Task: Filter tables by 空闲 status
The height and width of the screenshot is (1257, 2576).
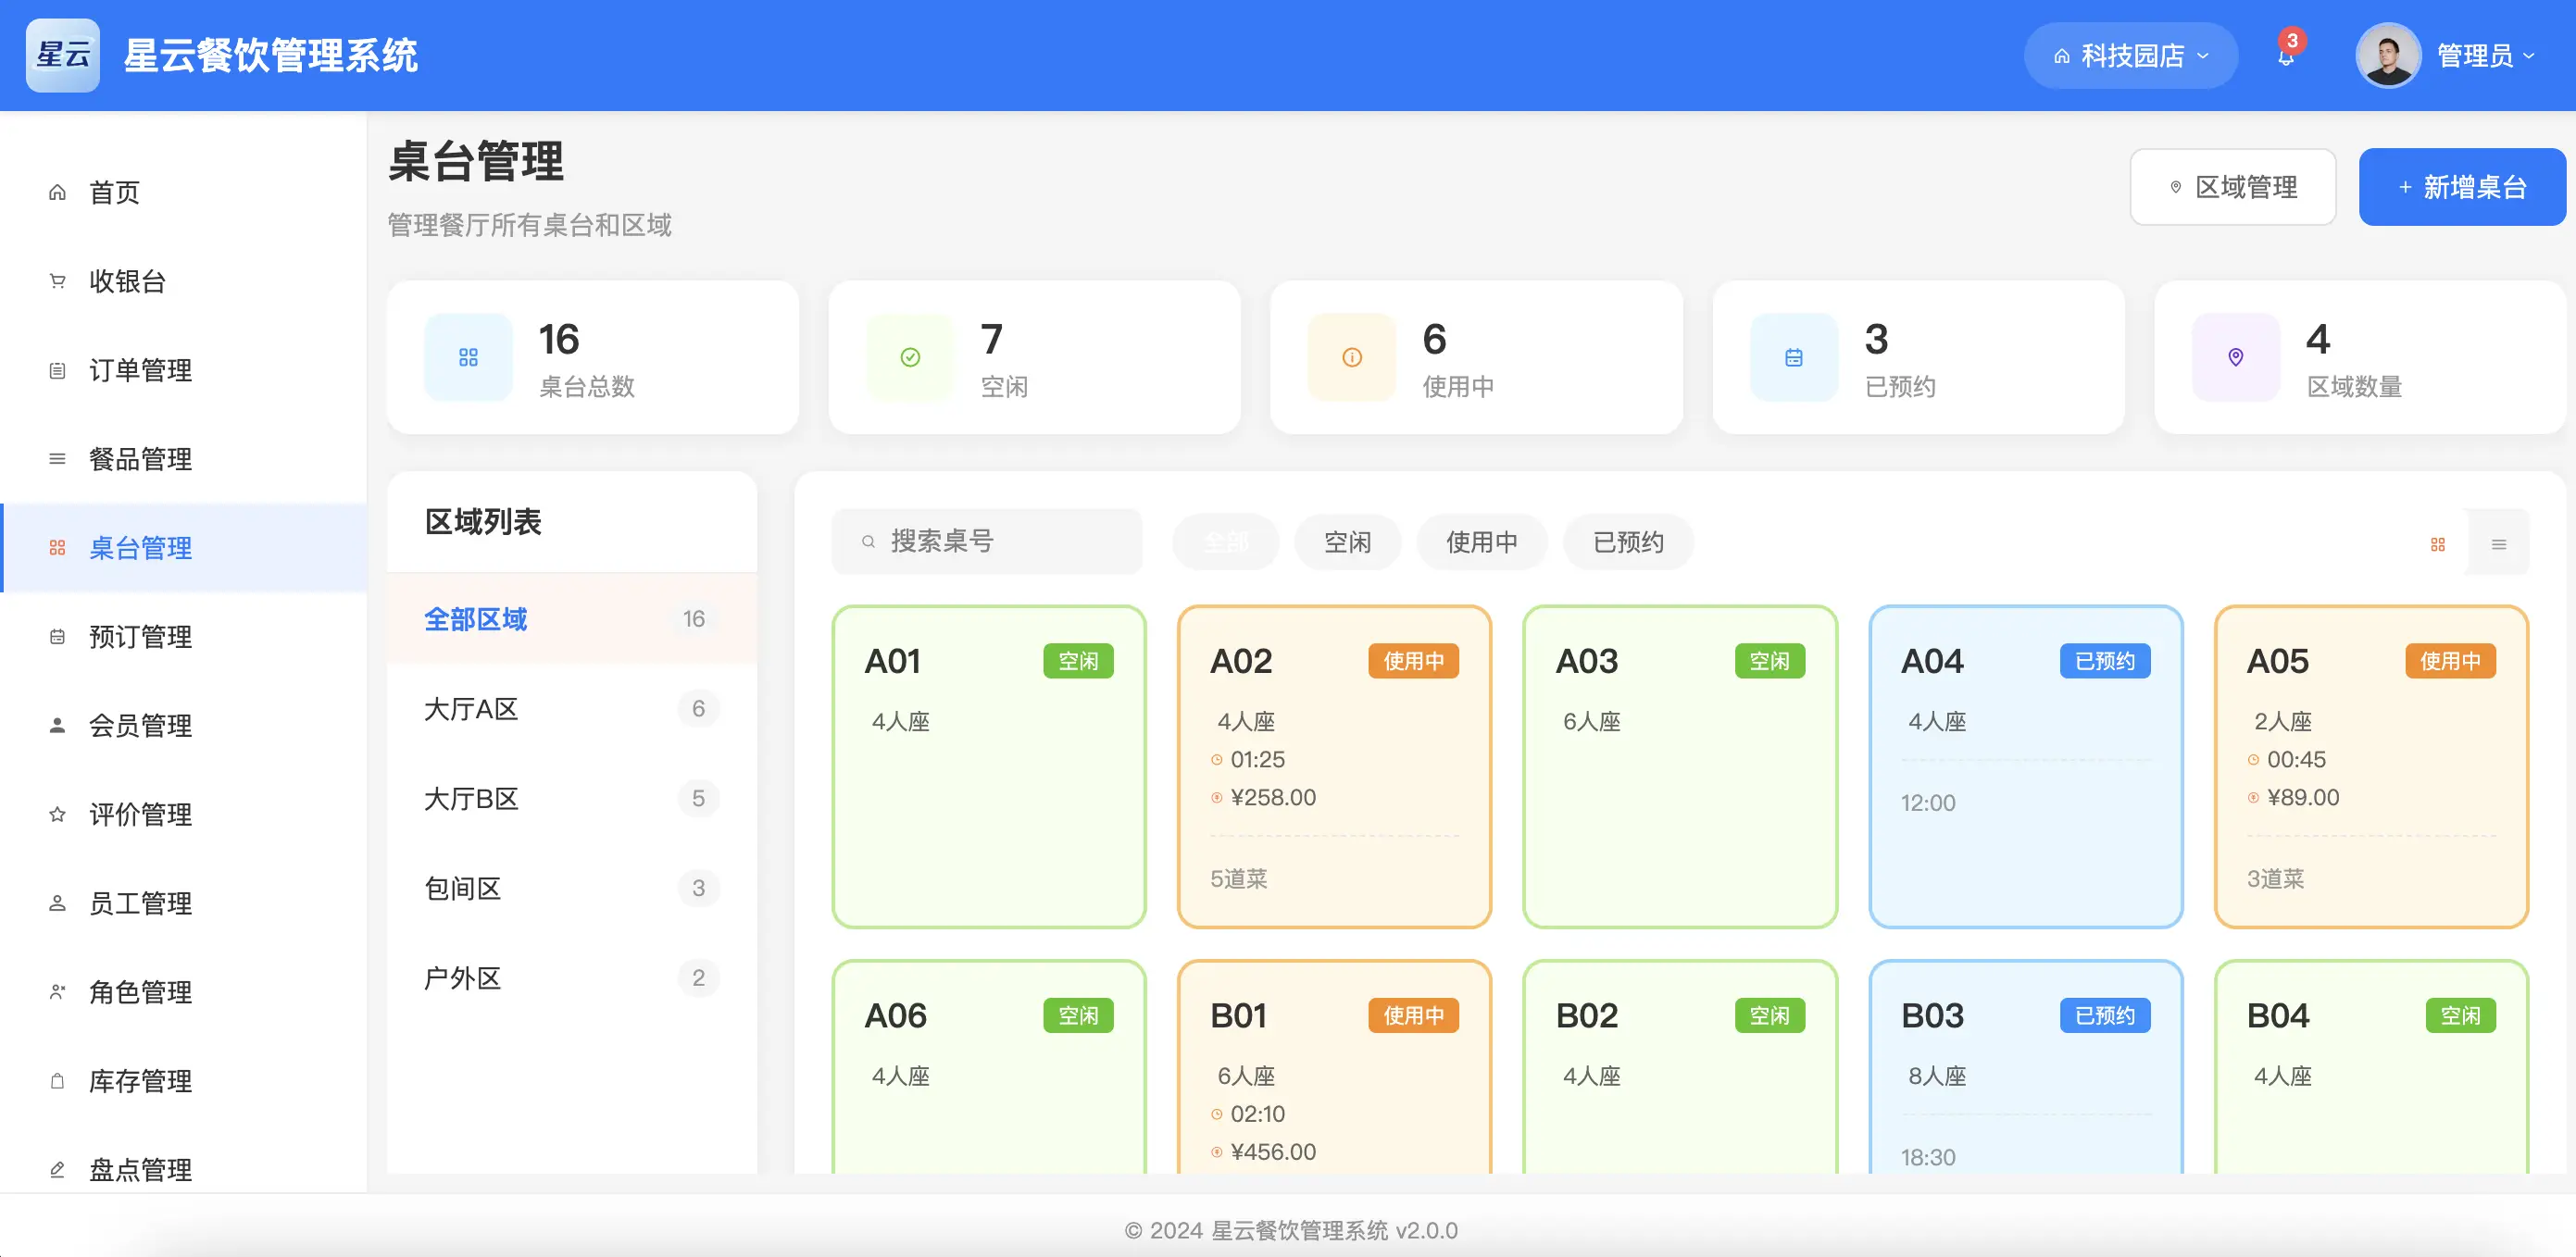Action: coord(1347,542)
